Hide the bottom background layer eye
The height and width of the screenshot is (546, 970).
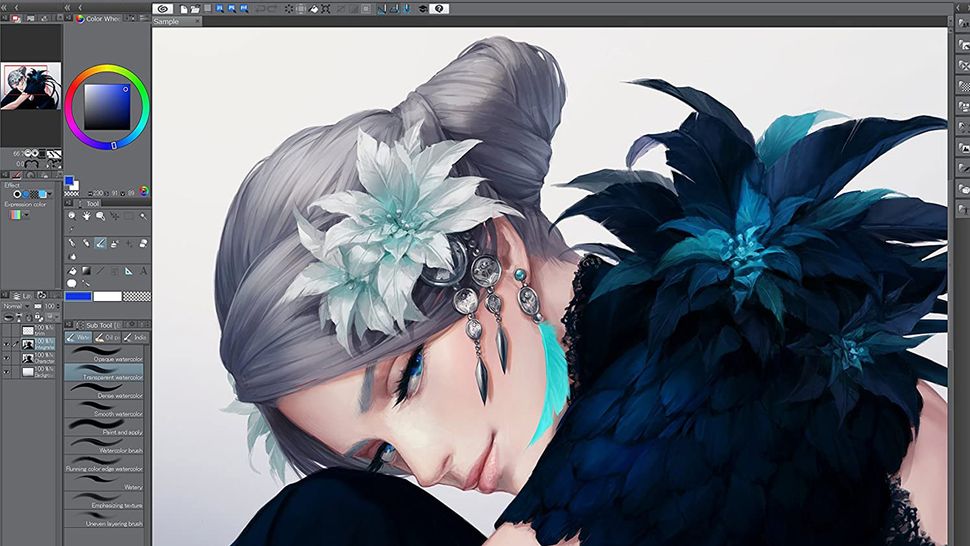(7, 372)
